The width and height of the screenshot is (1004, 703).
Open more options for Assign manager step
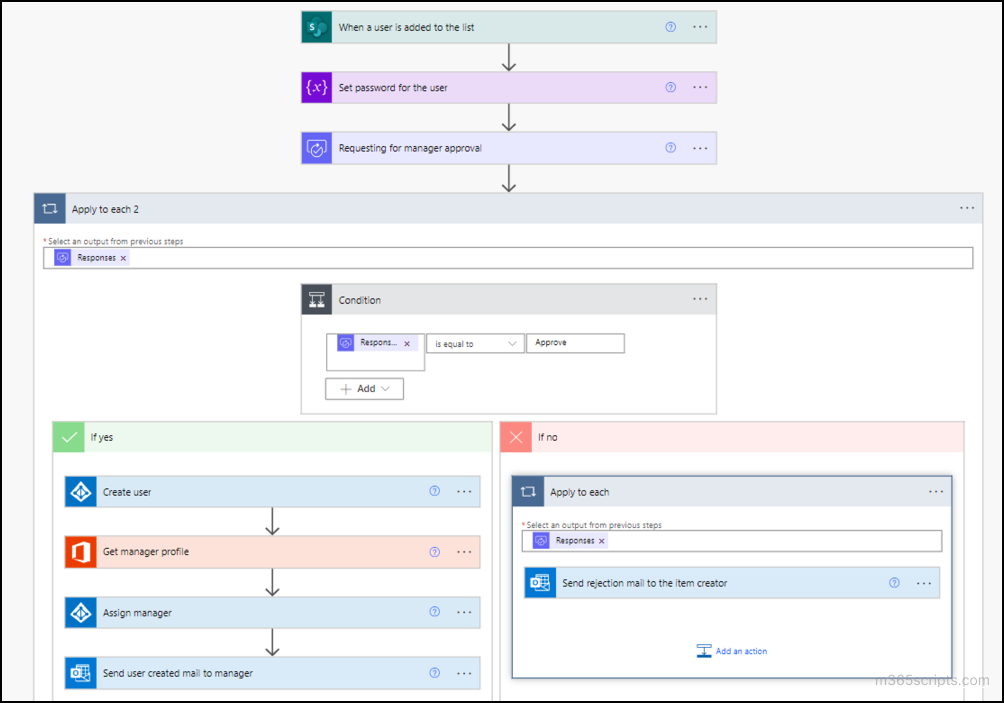point(464,613)
